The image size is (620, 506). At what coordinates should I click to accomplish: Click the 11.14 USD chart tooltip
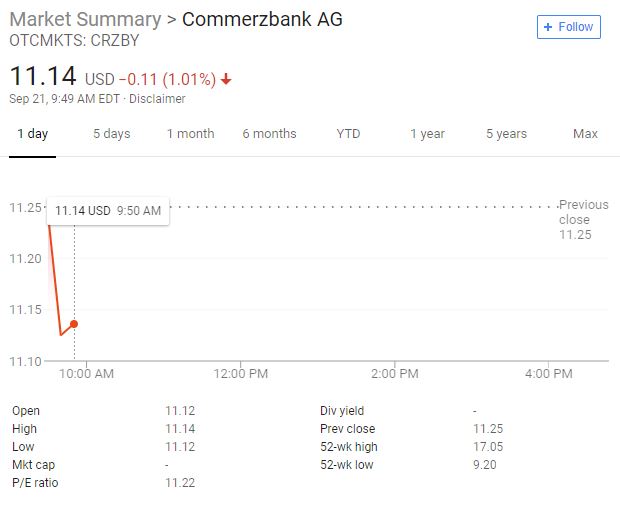[x=108, y=211]
